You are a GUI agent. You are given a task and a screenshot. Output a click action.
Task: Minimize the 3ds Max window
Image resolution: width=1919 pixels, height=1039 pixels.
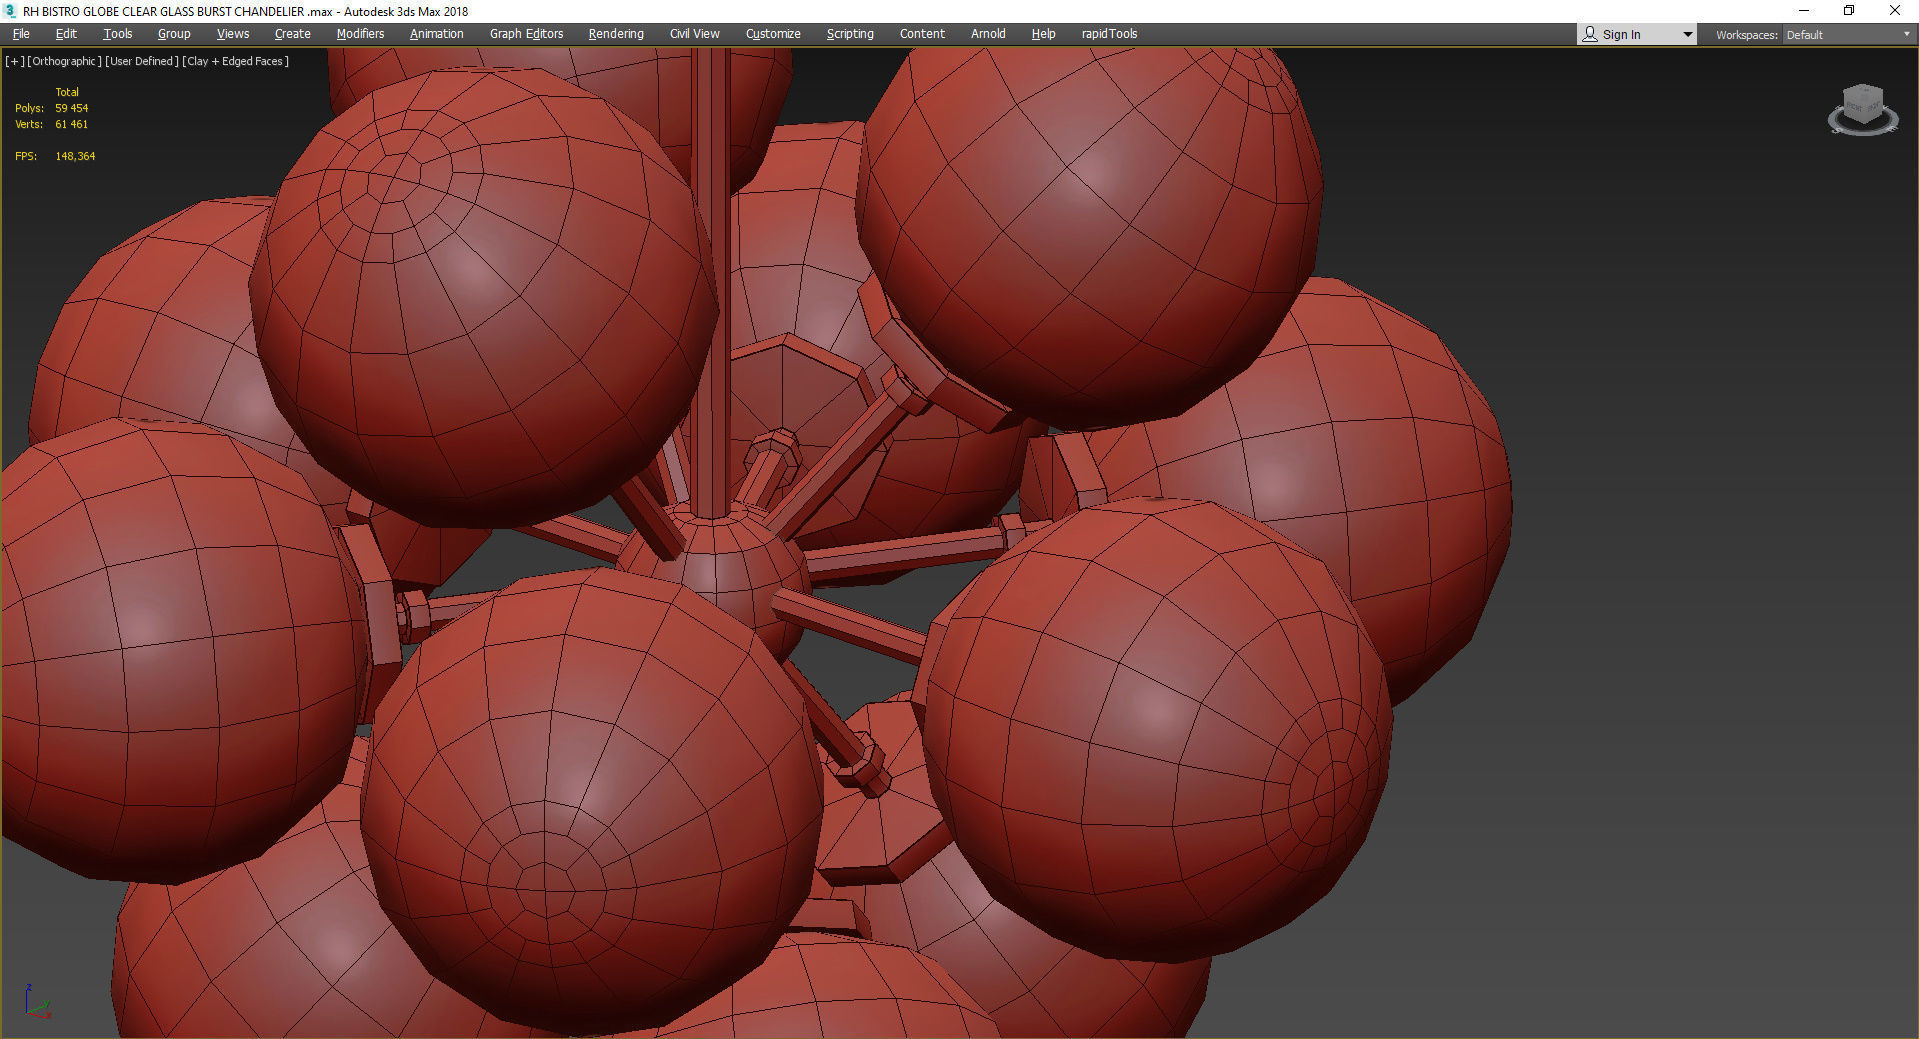click(1804, 11)
